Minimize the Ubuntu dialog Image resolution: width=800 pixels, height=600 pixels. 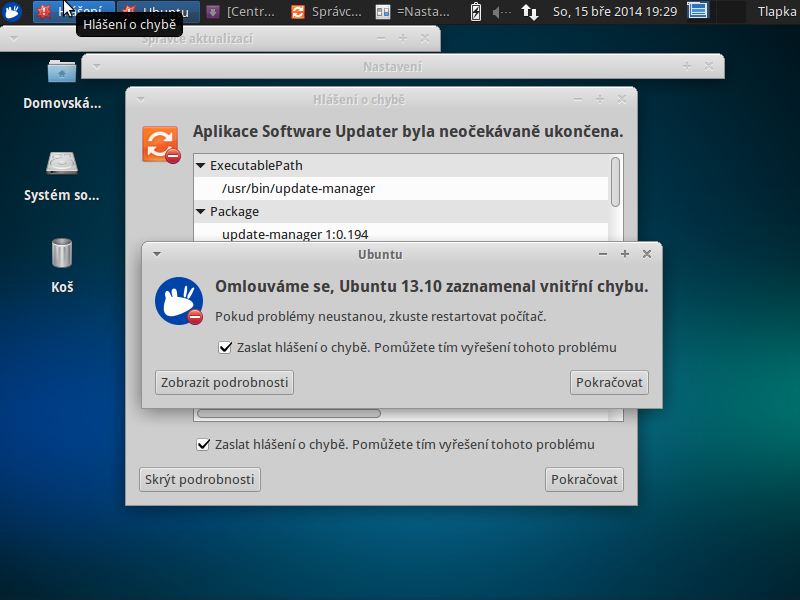[x=603, y=254]
